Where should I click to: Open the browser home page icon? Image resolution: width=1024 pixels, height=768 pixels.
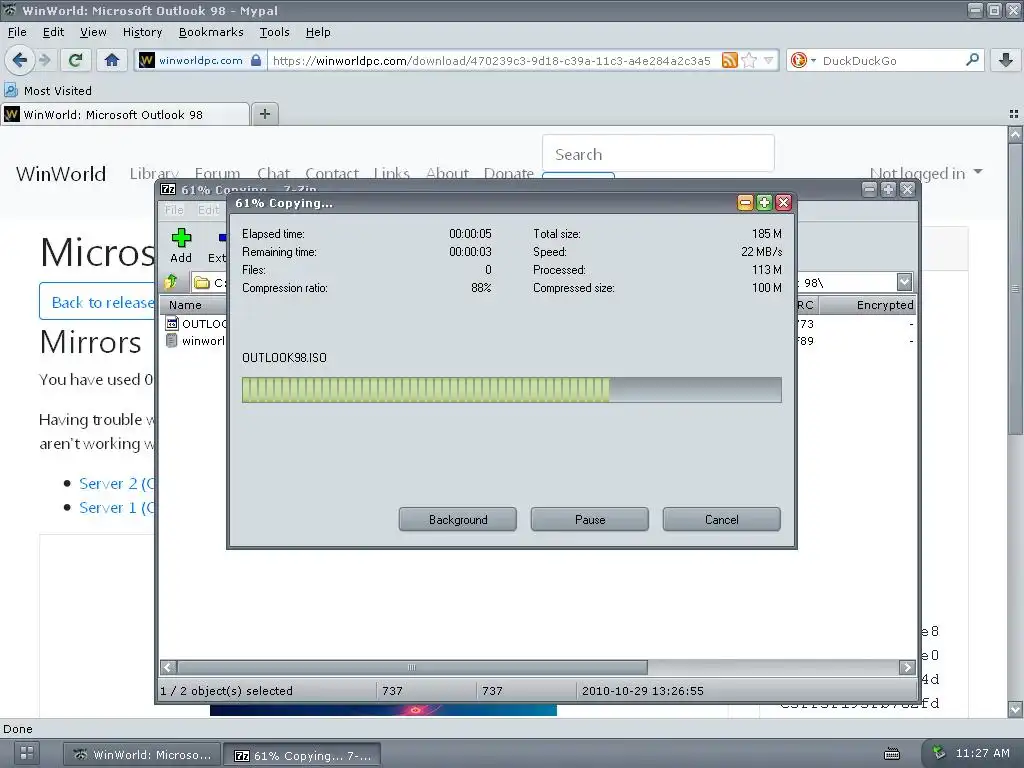(x=112, y=60)
